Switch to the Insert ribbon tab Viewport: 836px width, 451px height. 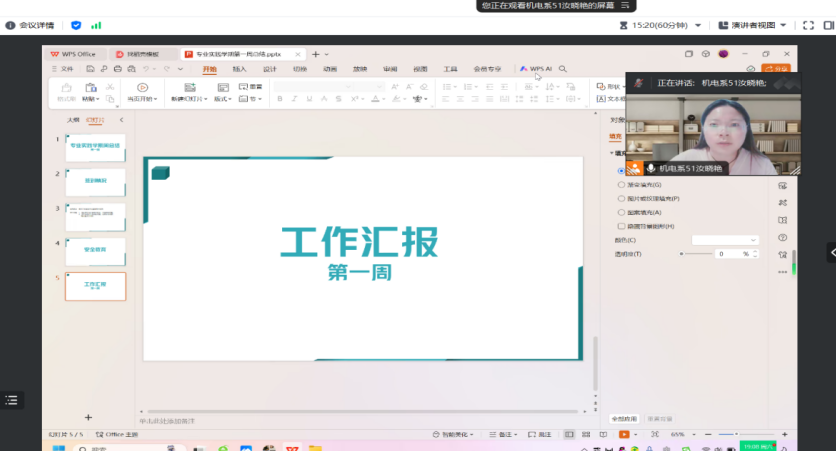coord(239,69)
